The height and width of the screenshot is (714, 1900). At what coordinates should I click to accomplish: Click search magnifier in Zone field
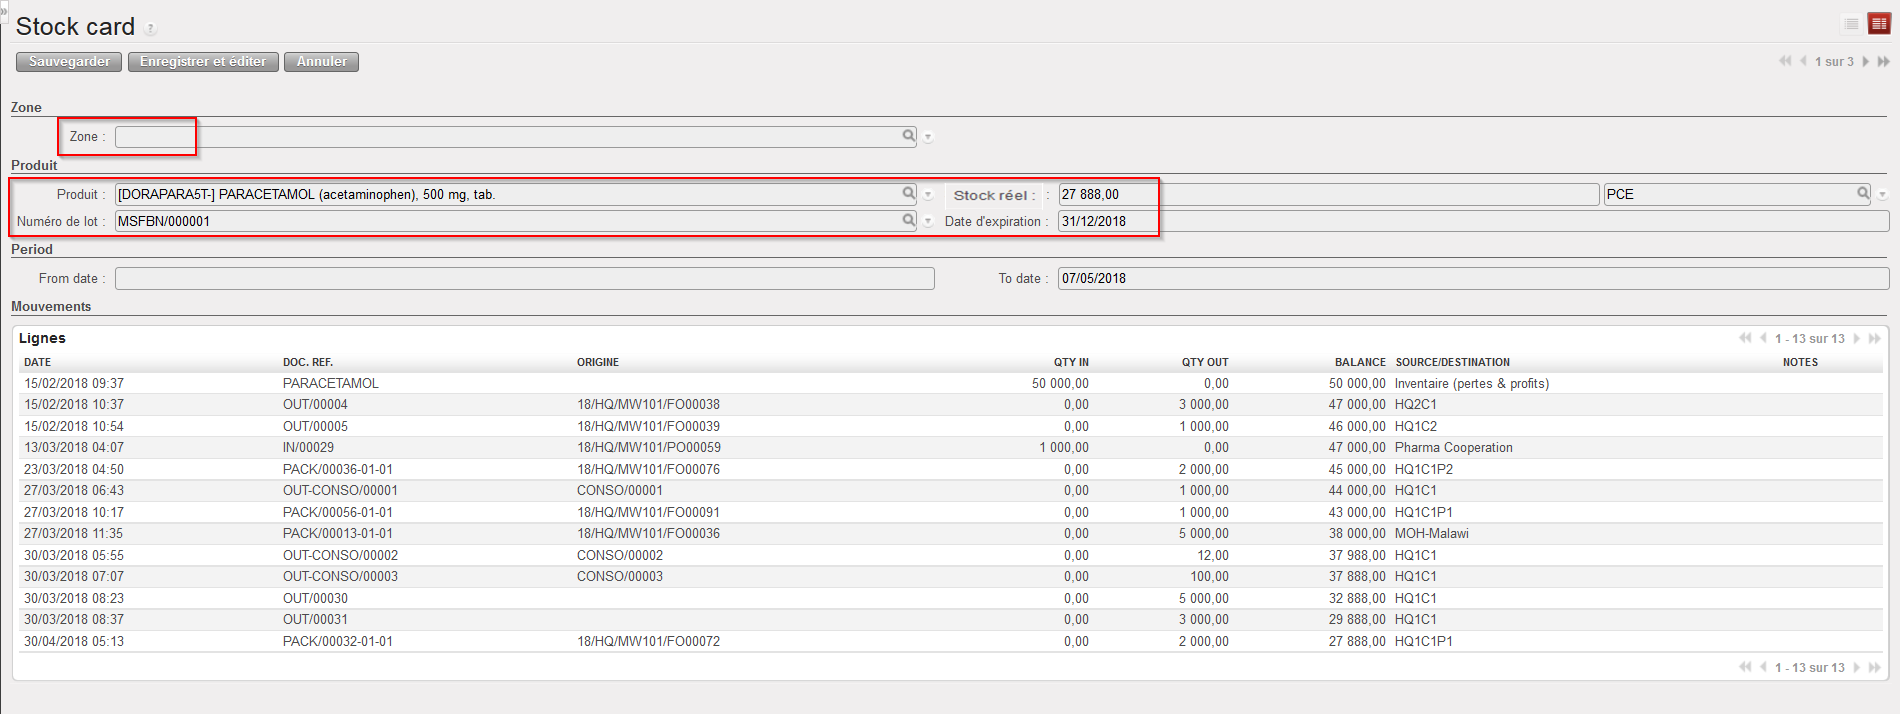(x=908, y=136)
